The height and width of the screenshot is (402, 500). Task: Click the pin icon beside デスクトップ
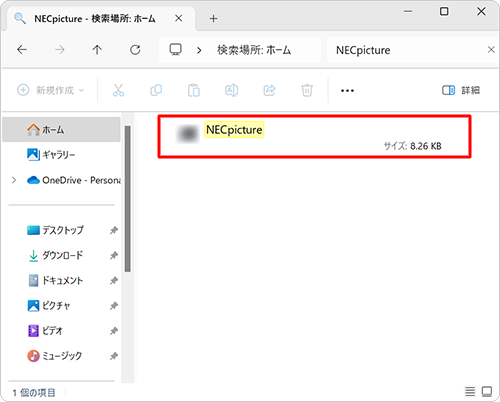click(114, 230)
